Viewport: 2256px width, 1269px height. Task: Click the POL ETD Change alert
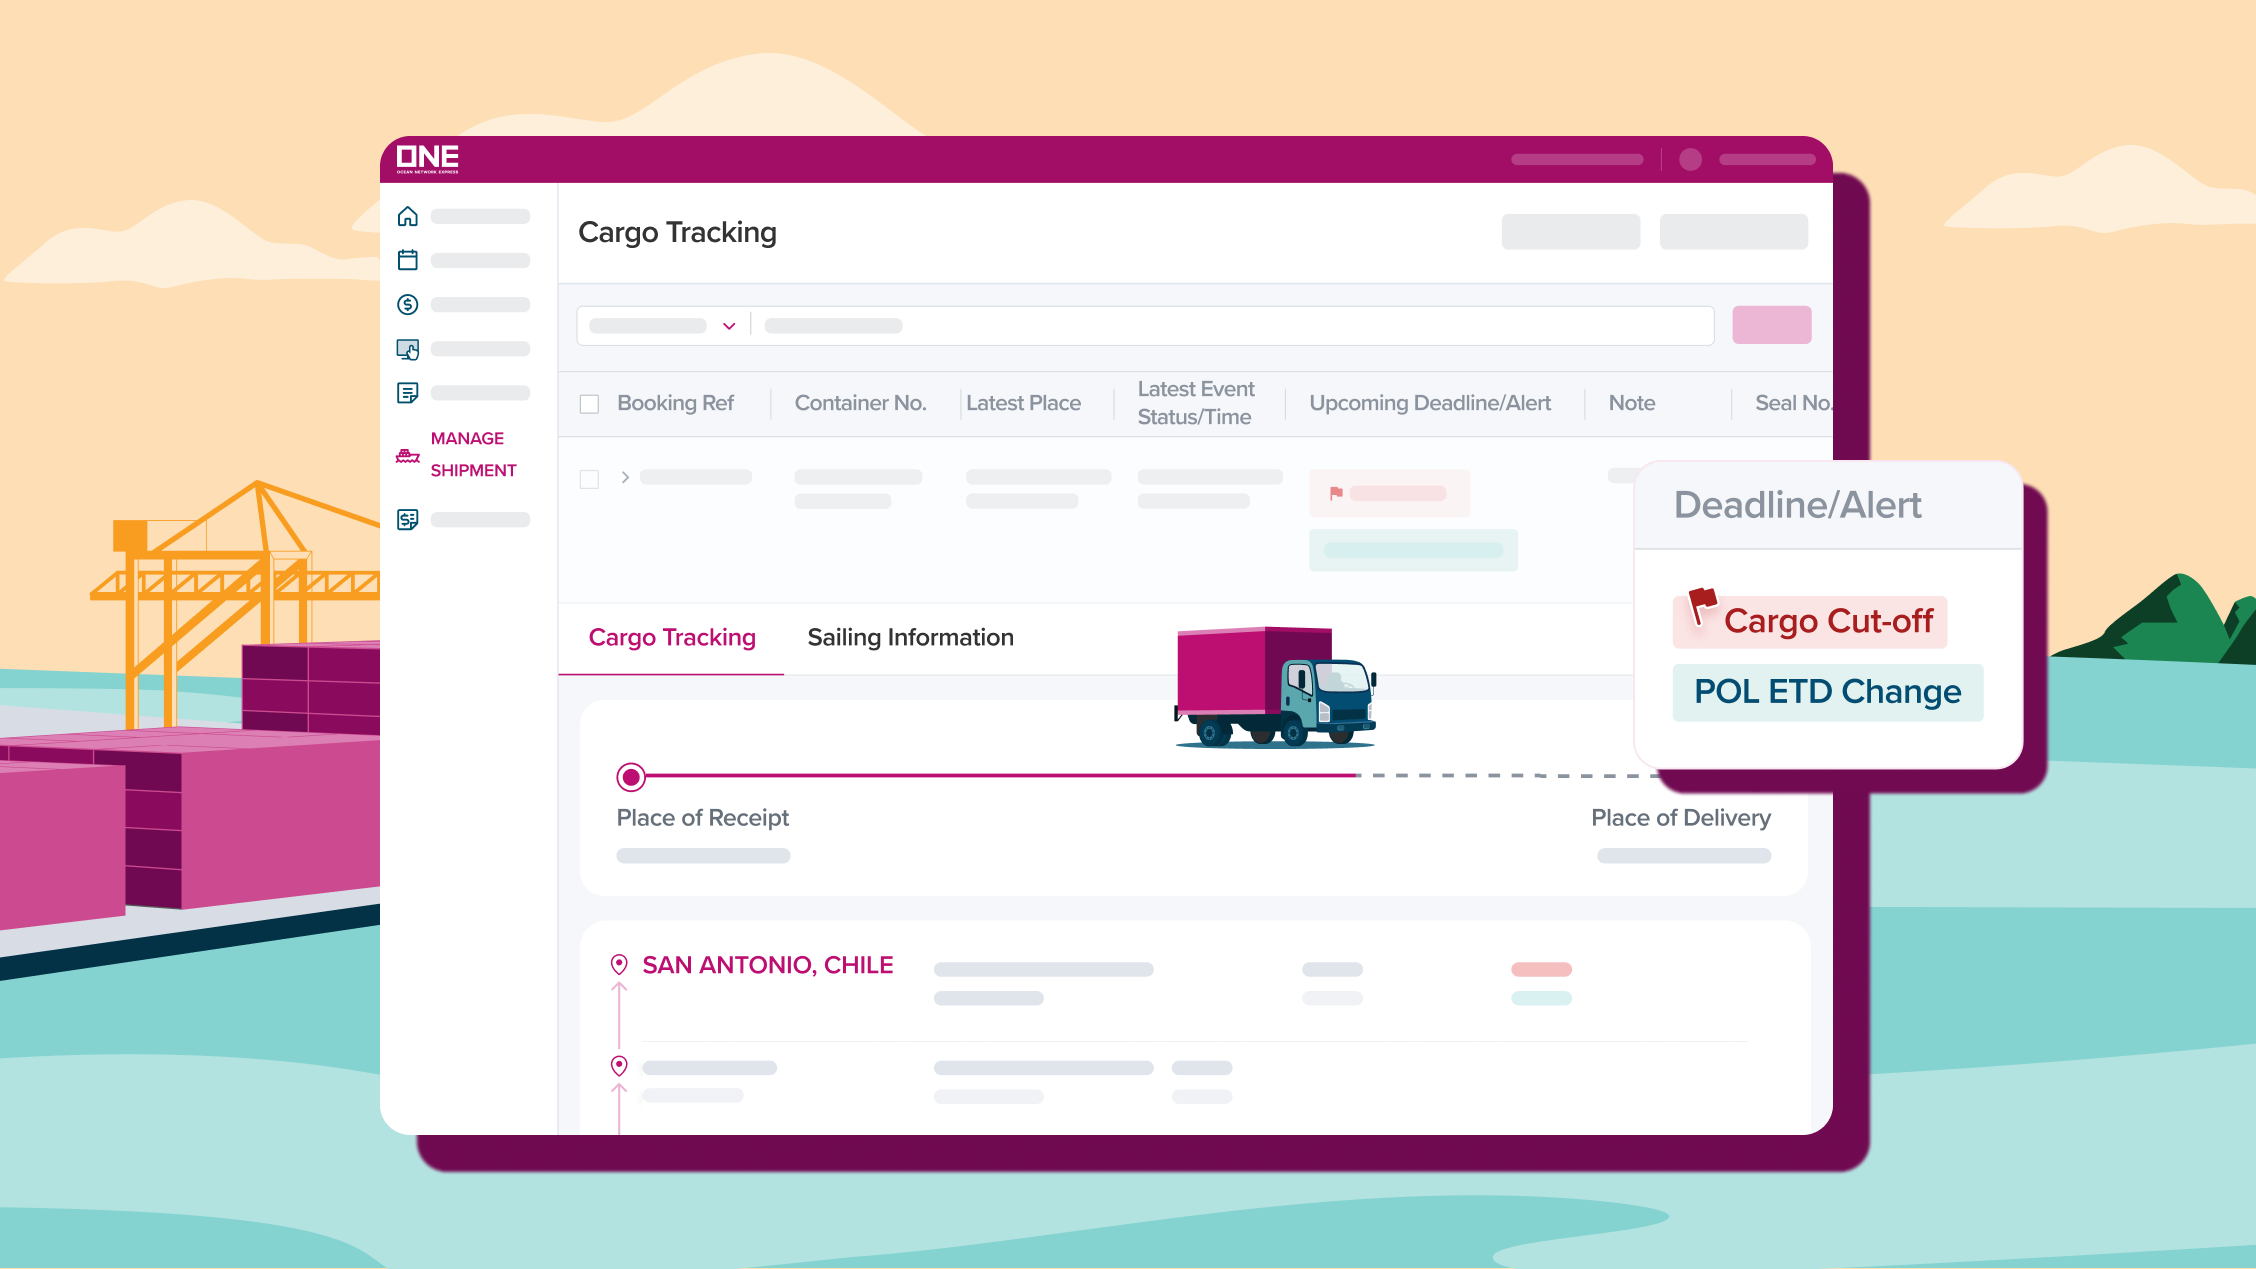1827,692
